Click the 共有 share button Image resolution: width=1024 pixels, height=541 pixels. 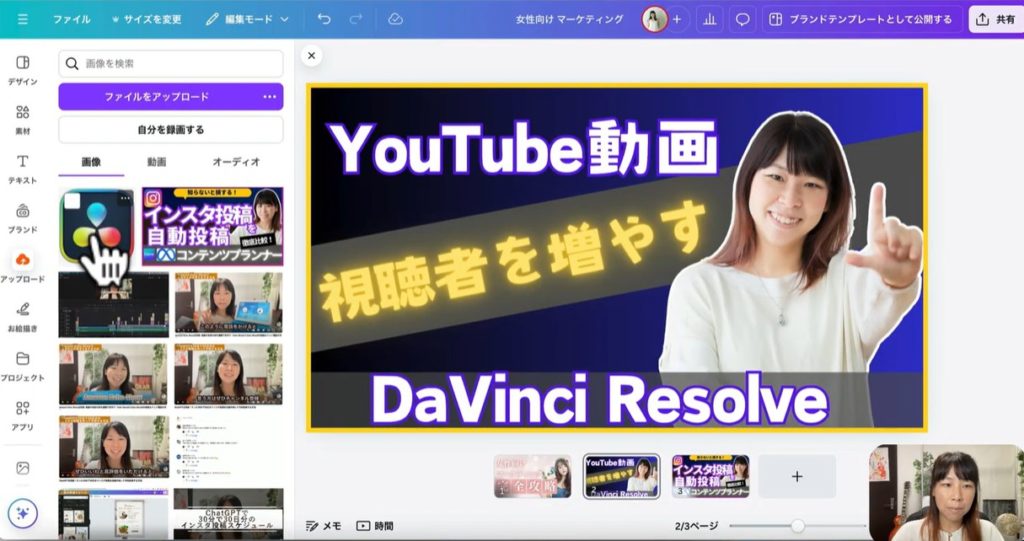tap(995, 19)
